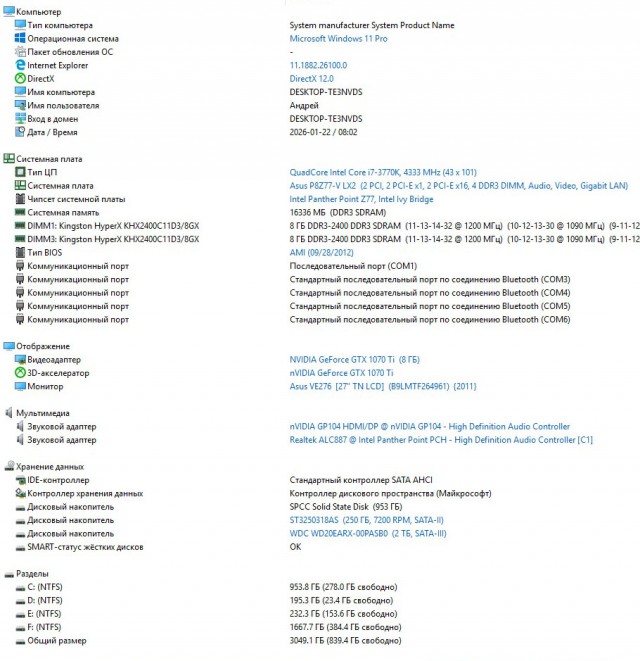Click the Чипсет системной платы icon

point(20,199)
